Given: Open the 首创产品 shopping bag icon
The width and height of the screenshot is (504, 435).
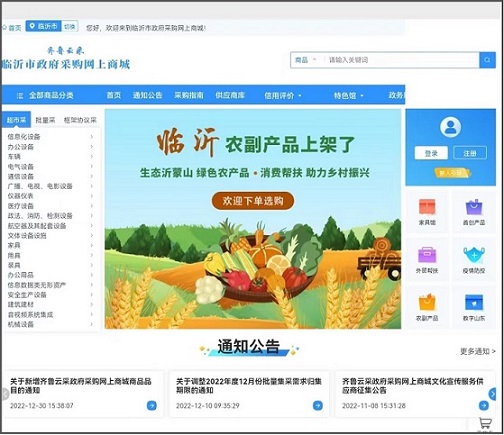Looking at the screenshot, I should tap(474, 207).
